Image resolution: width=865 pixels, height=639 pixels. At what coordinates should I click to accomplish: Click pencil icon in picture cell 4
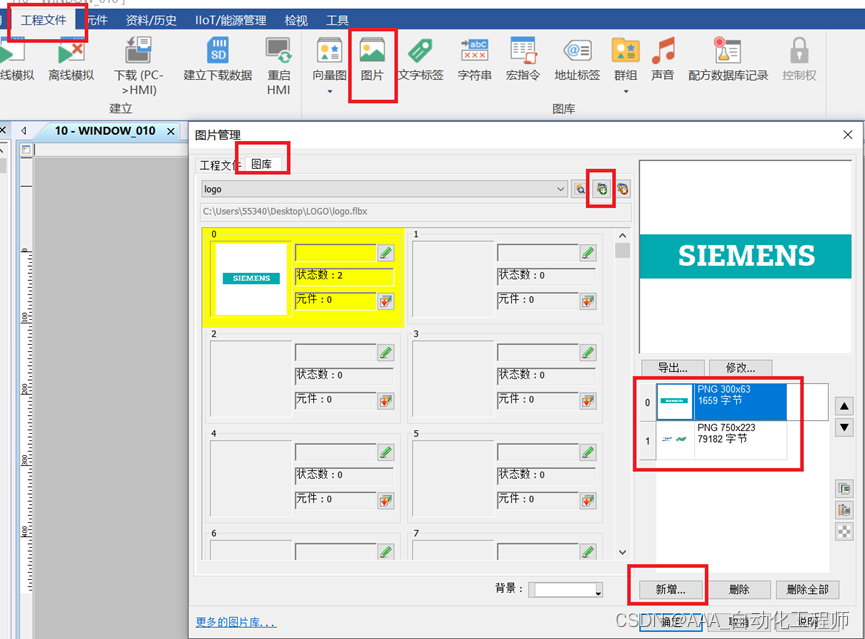point(386,452)
